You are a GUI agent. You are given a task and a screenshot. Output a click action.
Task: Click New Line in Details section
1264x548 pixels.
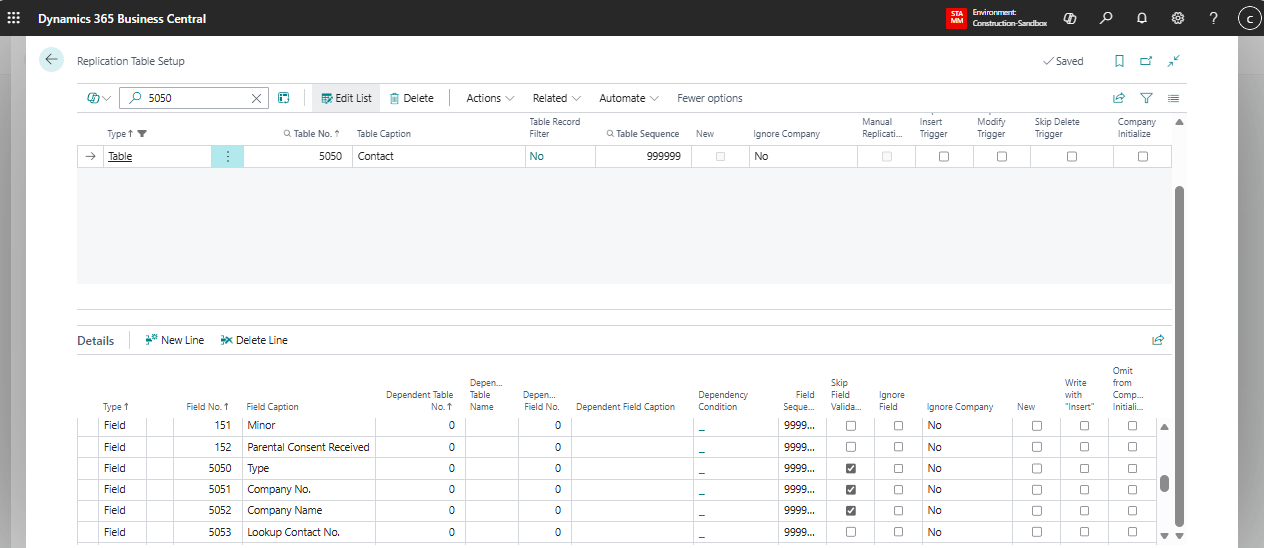coord(174,340)
